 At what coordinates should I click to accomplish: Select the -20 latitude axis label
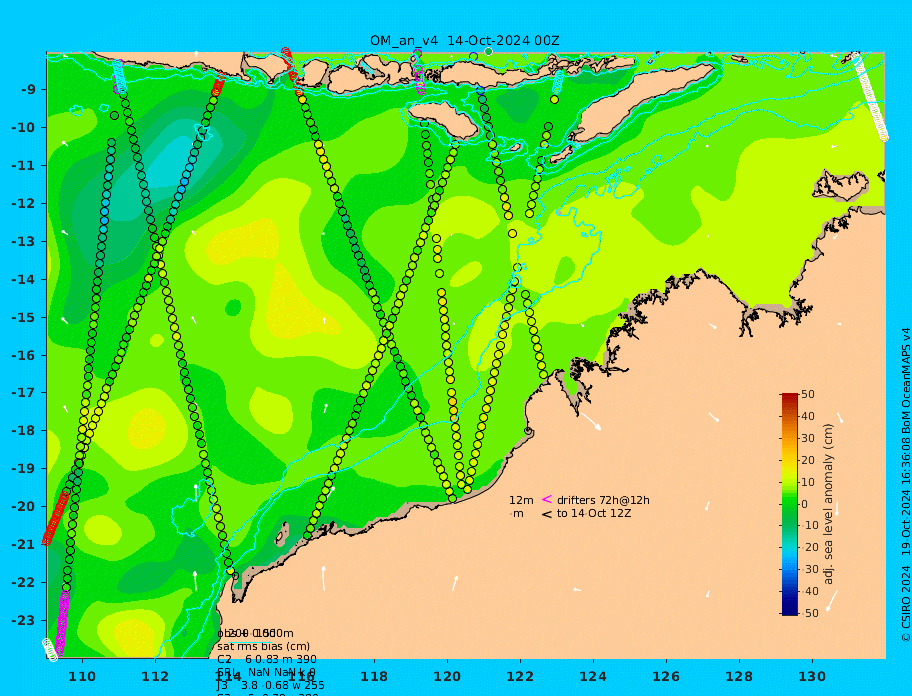coord(24,506)
